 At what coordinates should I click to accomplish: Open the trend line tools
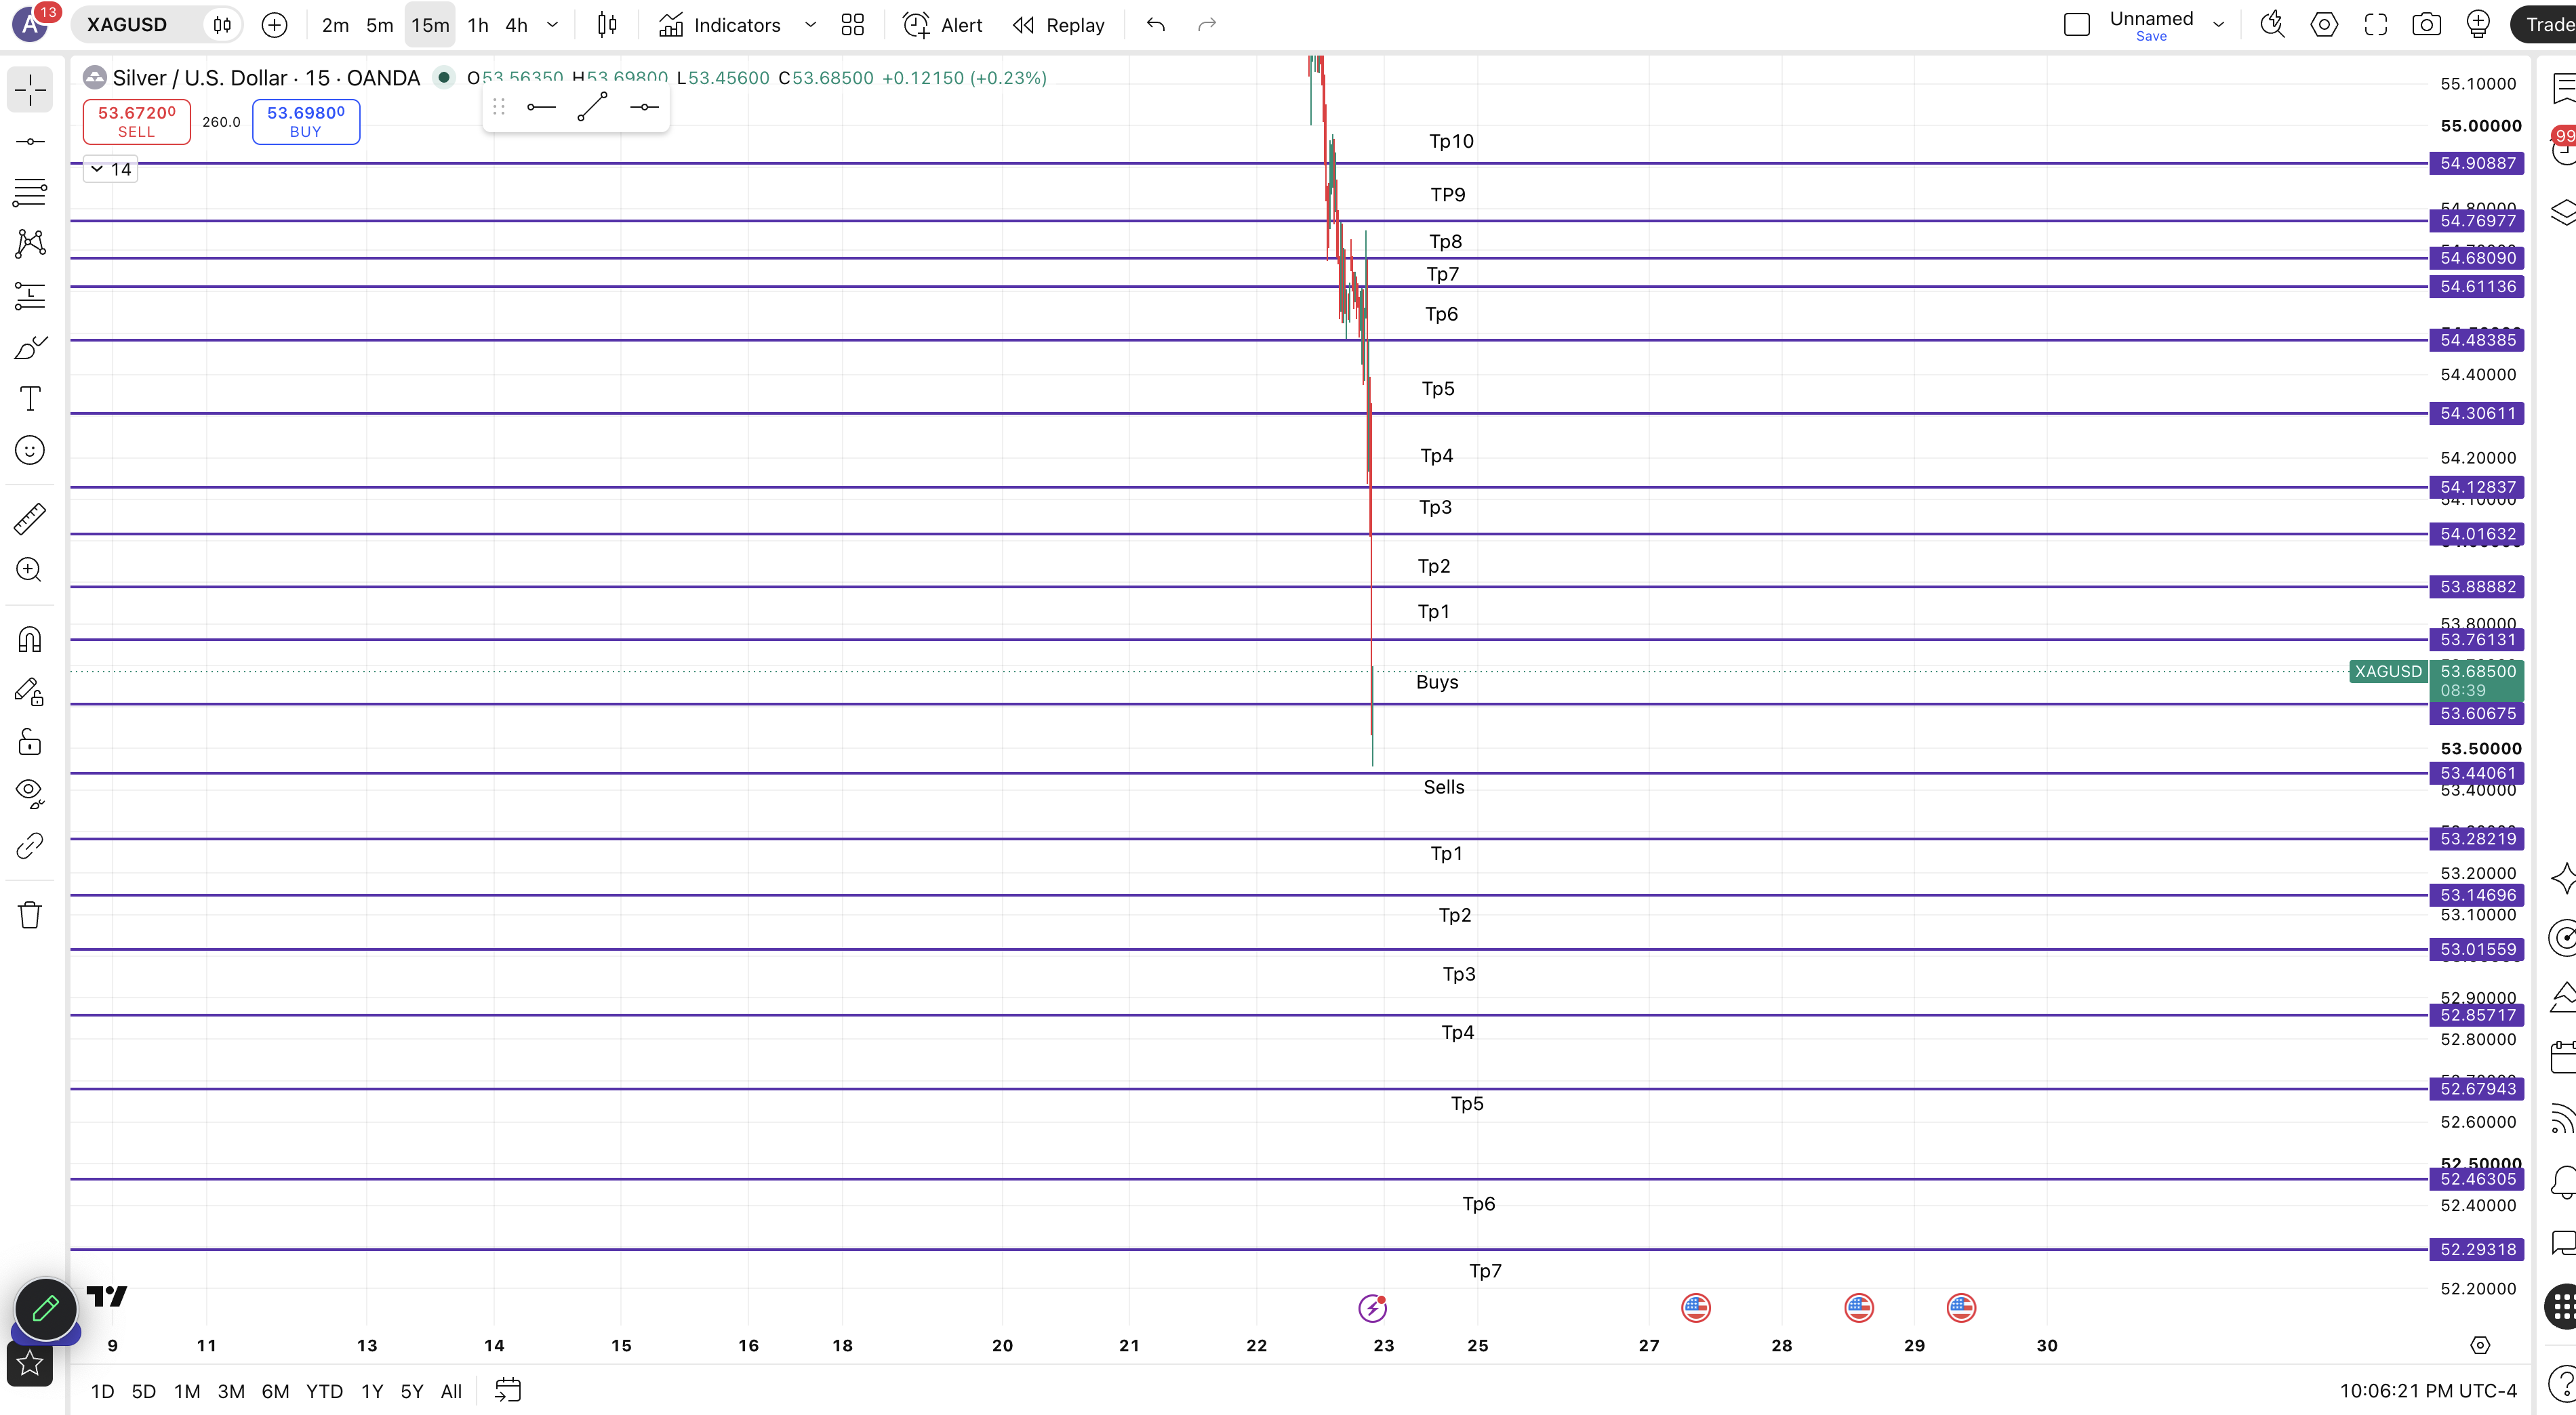[30, 141]
